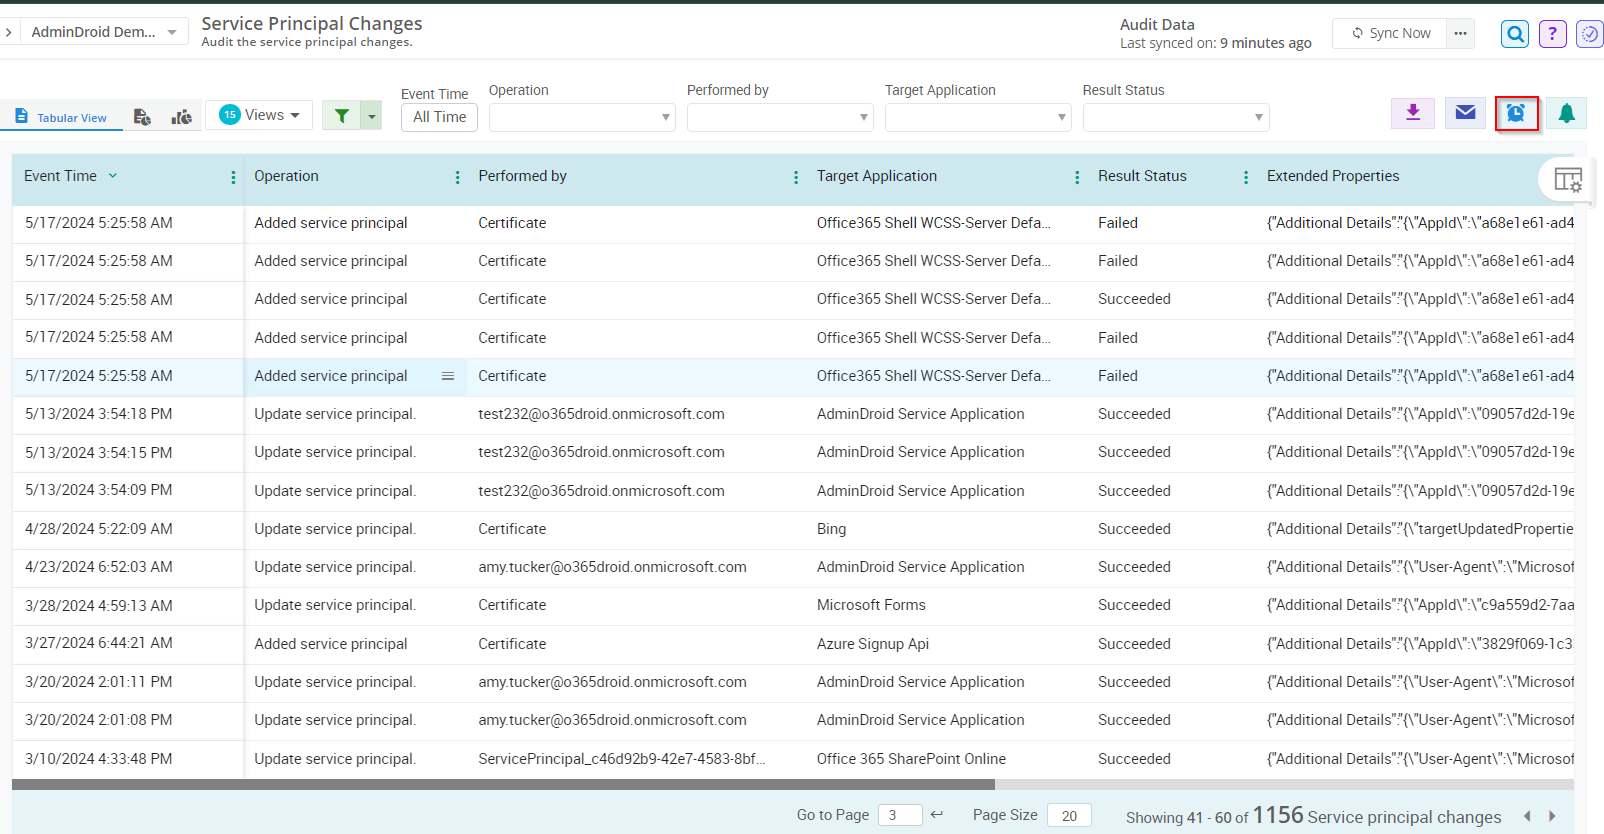Open the Result Status filter dropdown
The width and height of the screenshot is (1604, 834).
coord(1176,117)
